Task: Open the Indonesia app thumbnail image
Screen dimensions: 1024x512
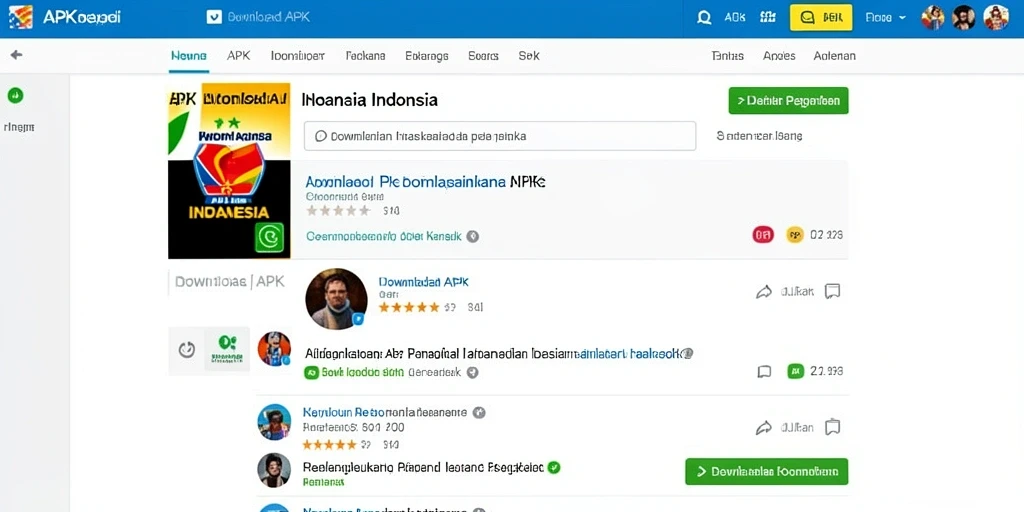Action: coord(229,171)
